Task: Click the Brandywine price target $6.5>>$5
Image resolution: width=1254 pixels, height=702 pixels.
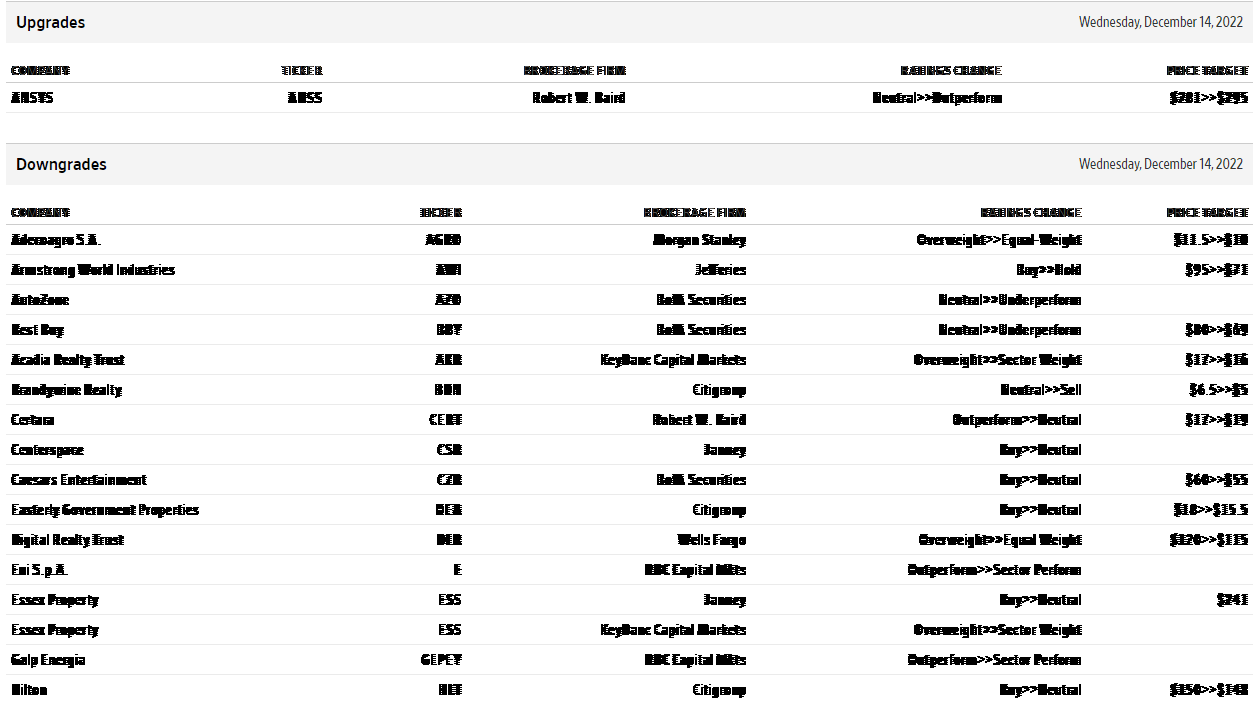Action: 1218,390
